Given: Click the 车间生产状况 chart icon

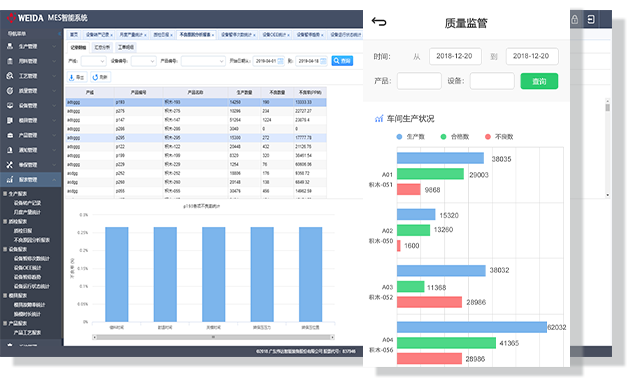Looking at the screenshot, I should point(379,118).
